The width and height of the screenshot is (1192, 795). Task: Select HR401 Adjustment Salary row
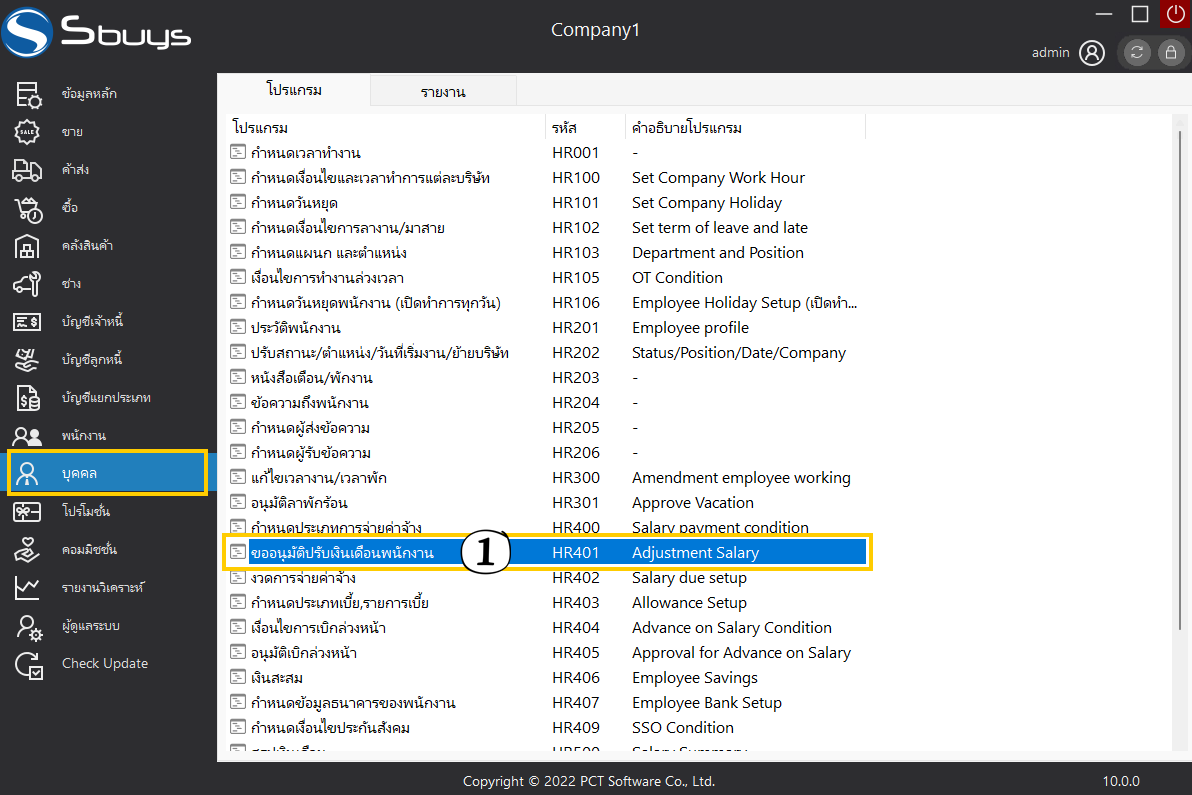coord(545,552)
